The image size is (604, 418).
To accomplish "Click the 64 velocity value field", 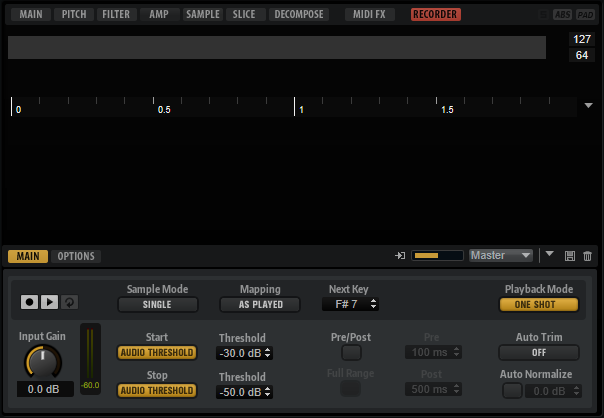I will pyautogui.click(x=582, y=55).
